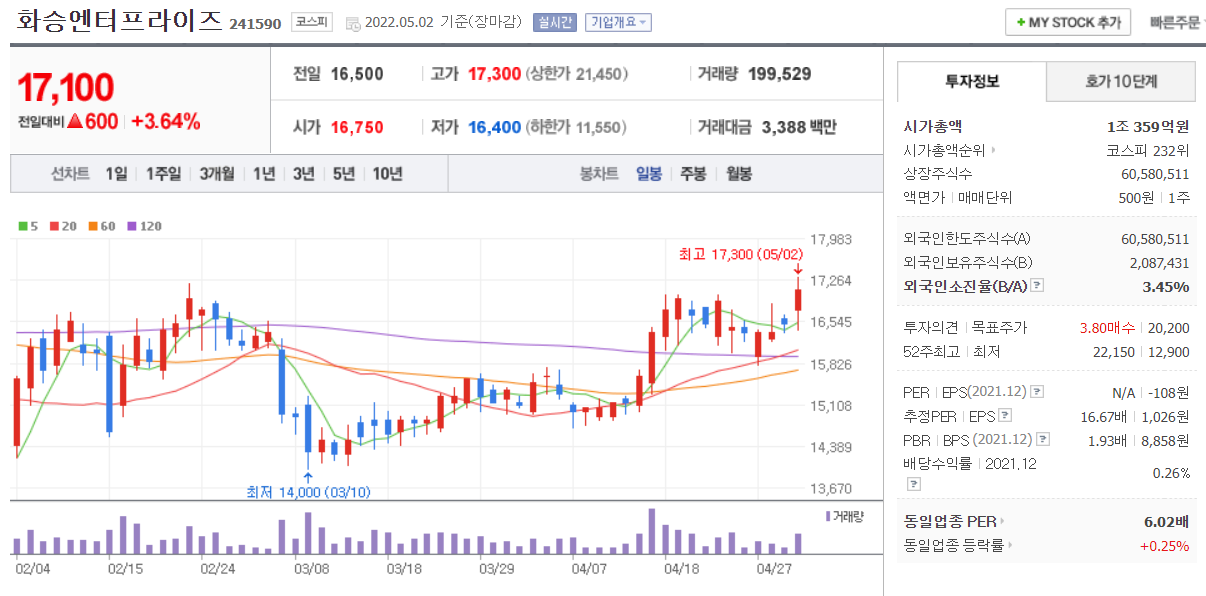Click the help icon beside 추정PER EPS
1206x596 pixels.
1005,416
